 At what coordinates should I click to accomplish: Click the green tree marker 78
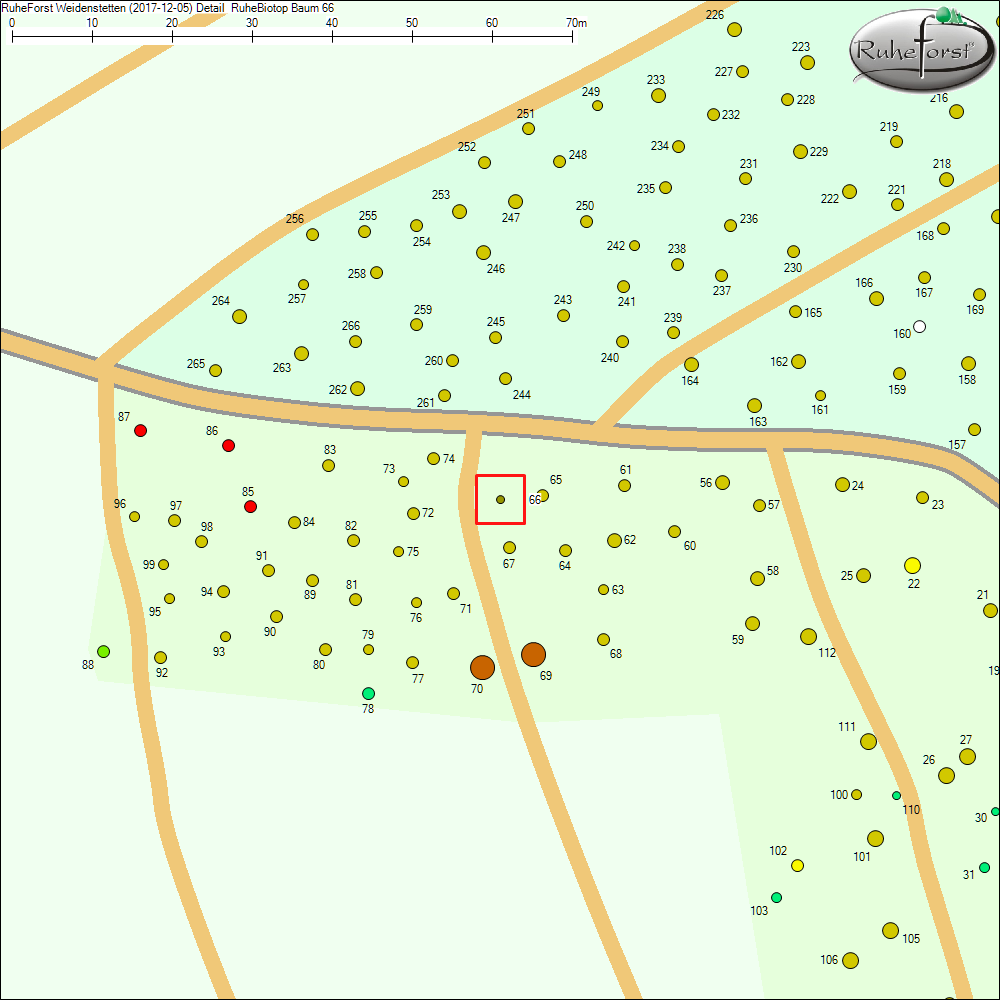(x=368, y=693)
